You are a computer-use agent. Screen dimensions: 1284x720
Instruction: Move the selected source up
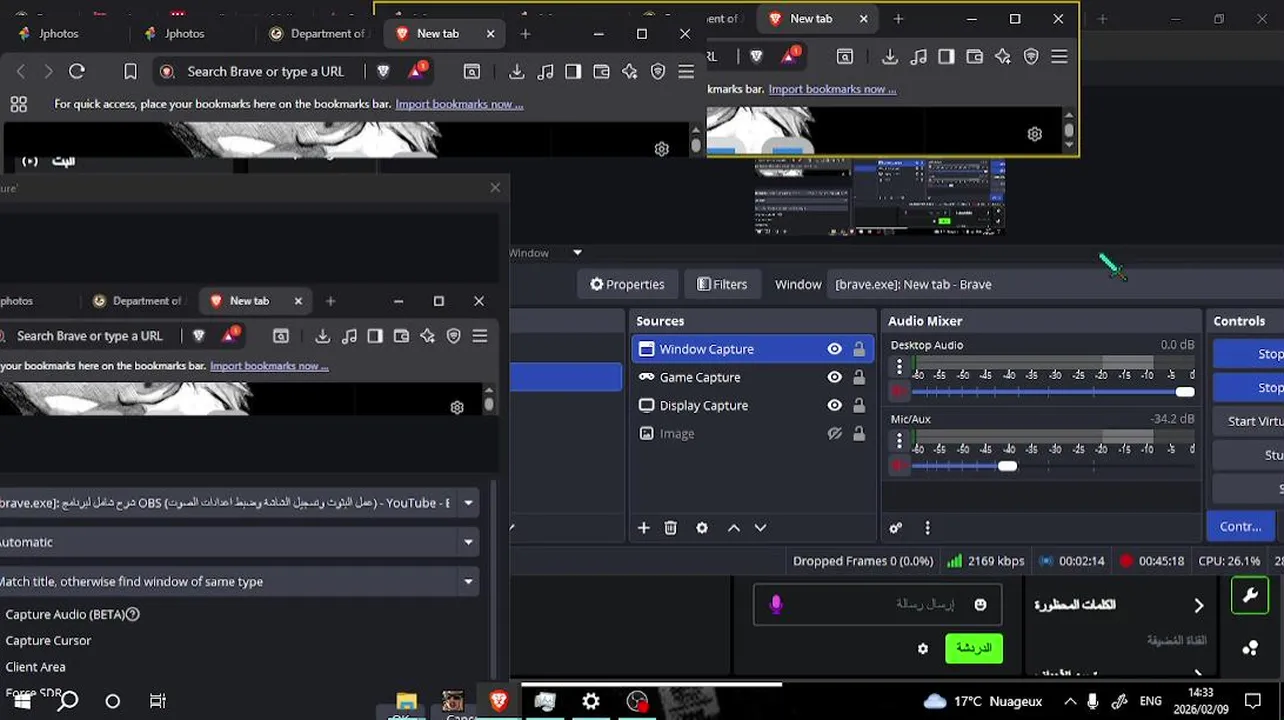coord(733,528)
